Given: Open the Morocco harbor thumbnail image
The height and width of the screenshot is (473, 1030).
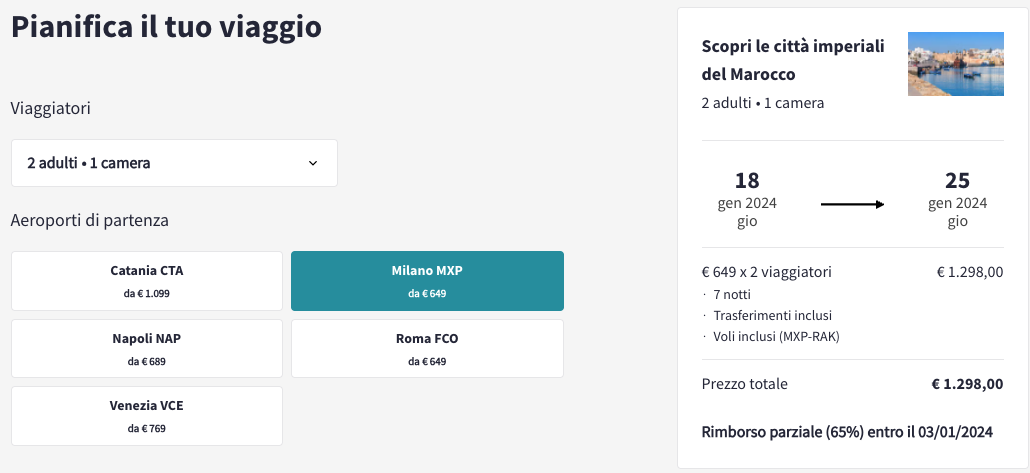Looking at the screenshot, I should coord(956,64).
